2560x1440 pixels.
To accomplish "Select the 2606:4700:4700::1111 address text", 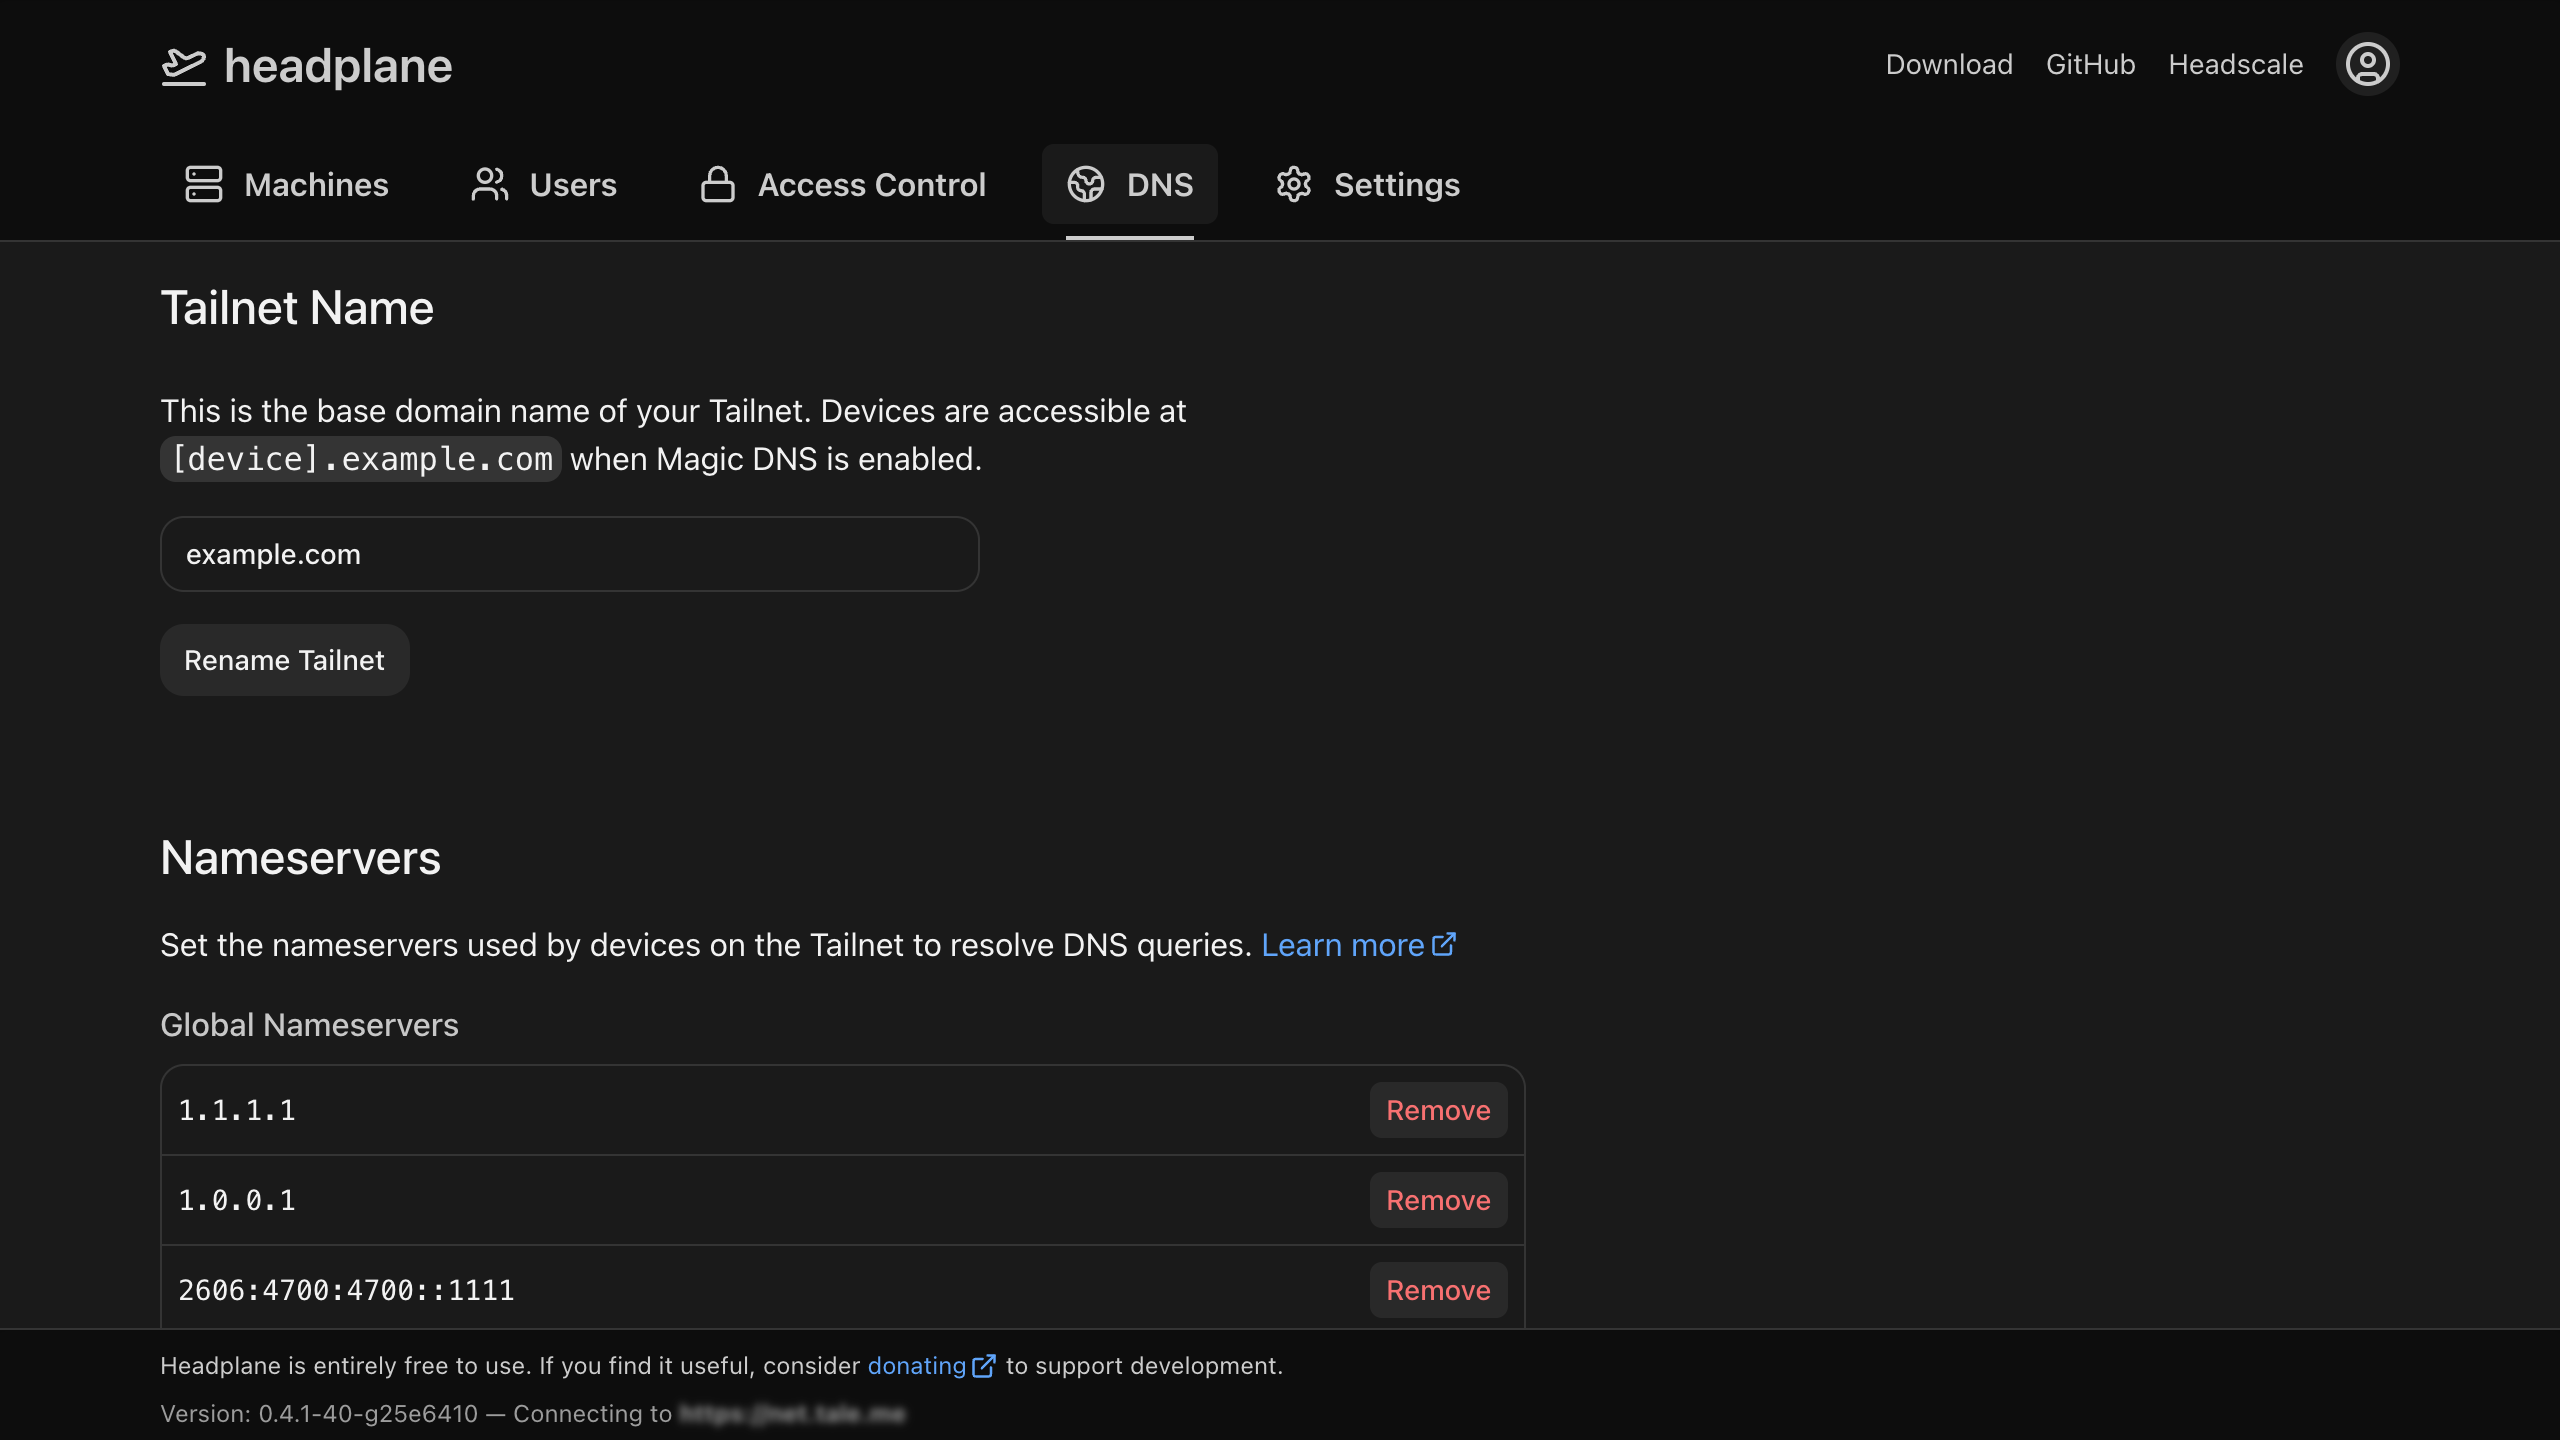I will tap(346, 1290).
